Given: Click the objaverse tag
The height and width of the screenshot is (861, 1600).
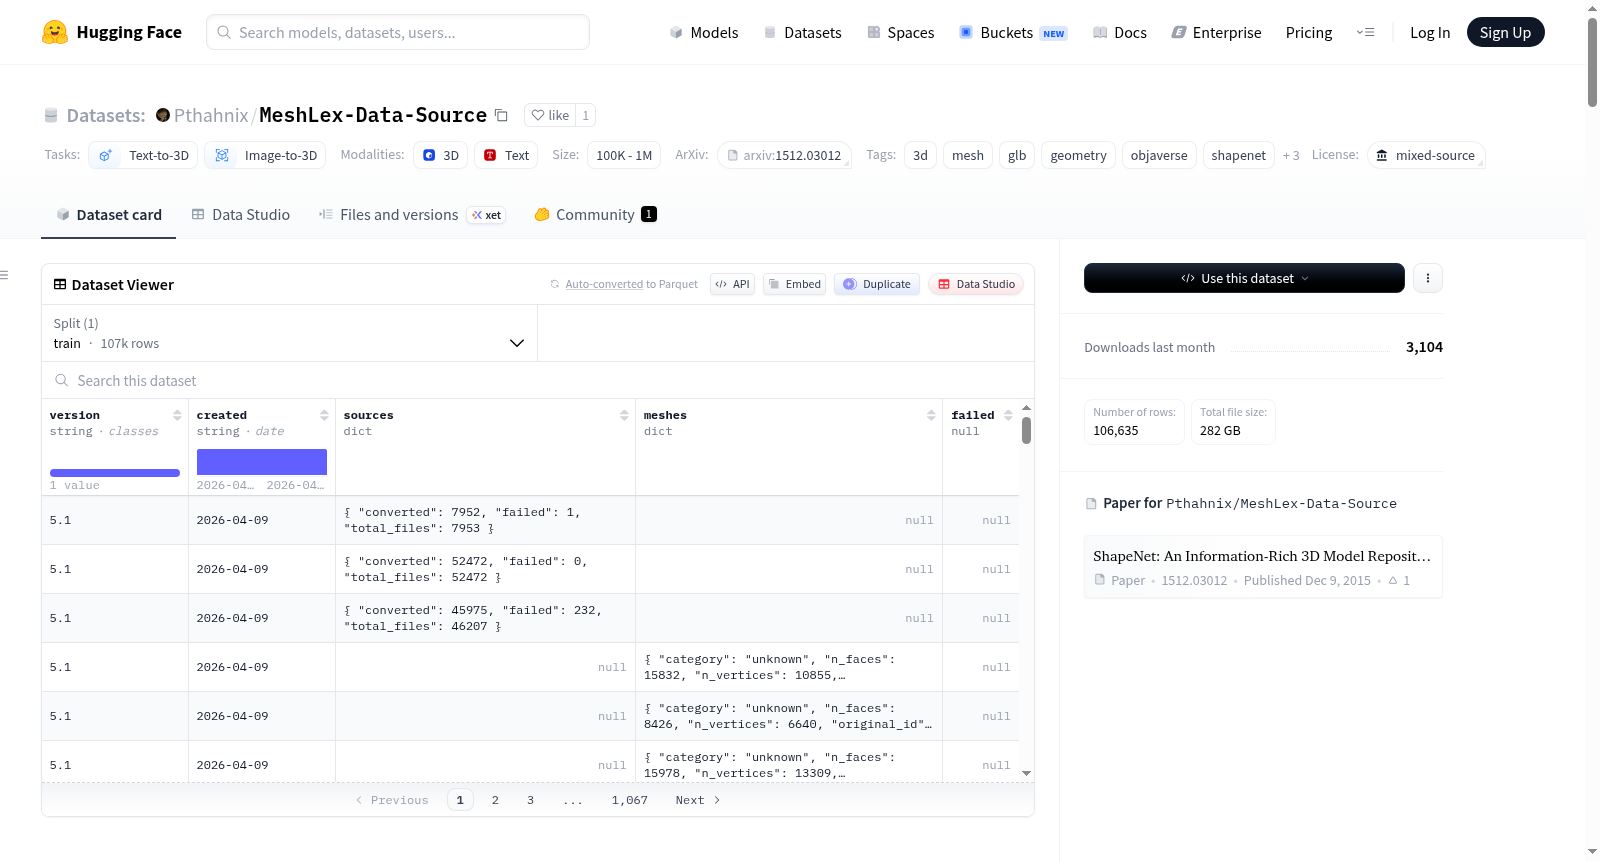Looking at the screenshot, I should (x=1159, y=155).
